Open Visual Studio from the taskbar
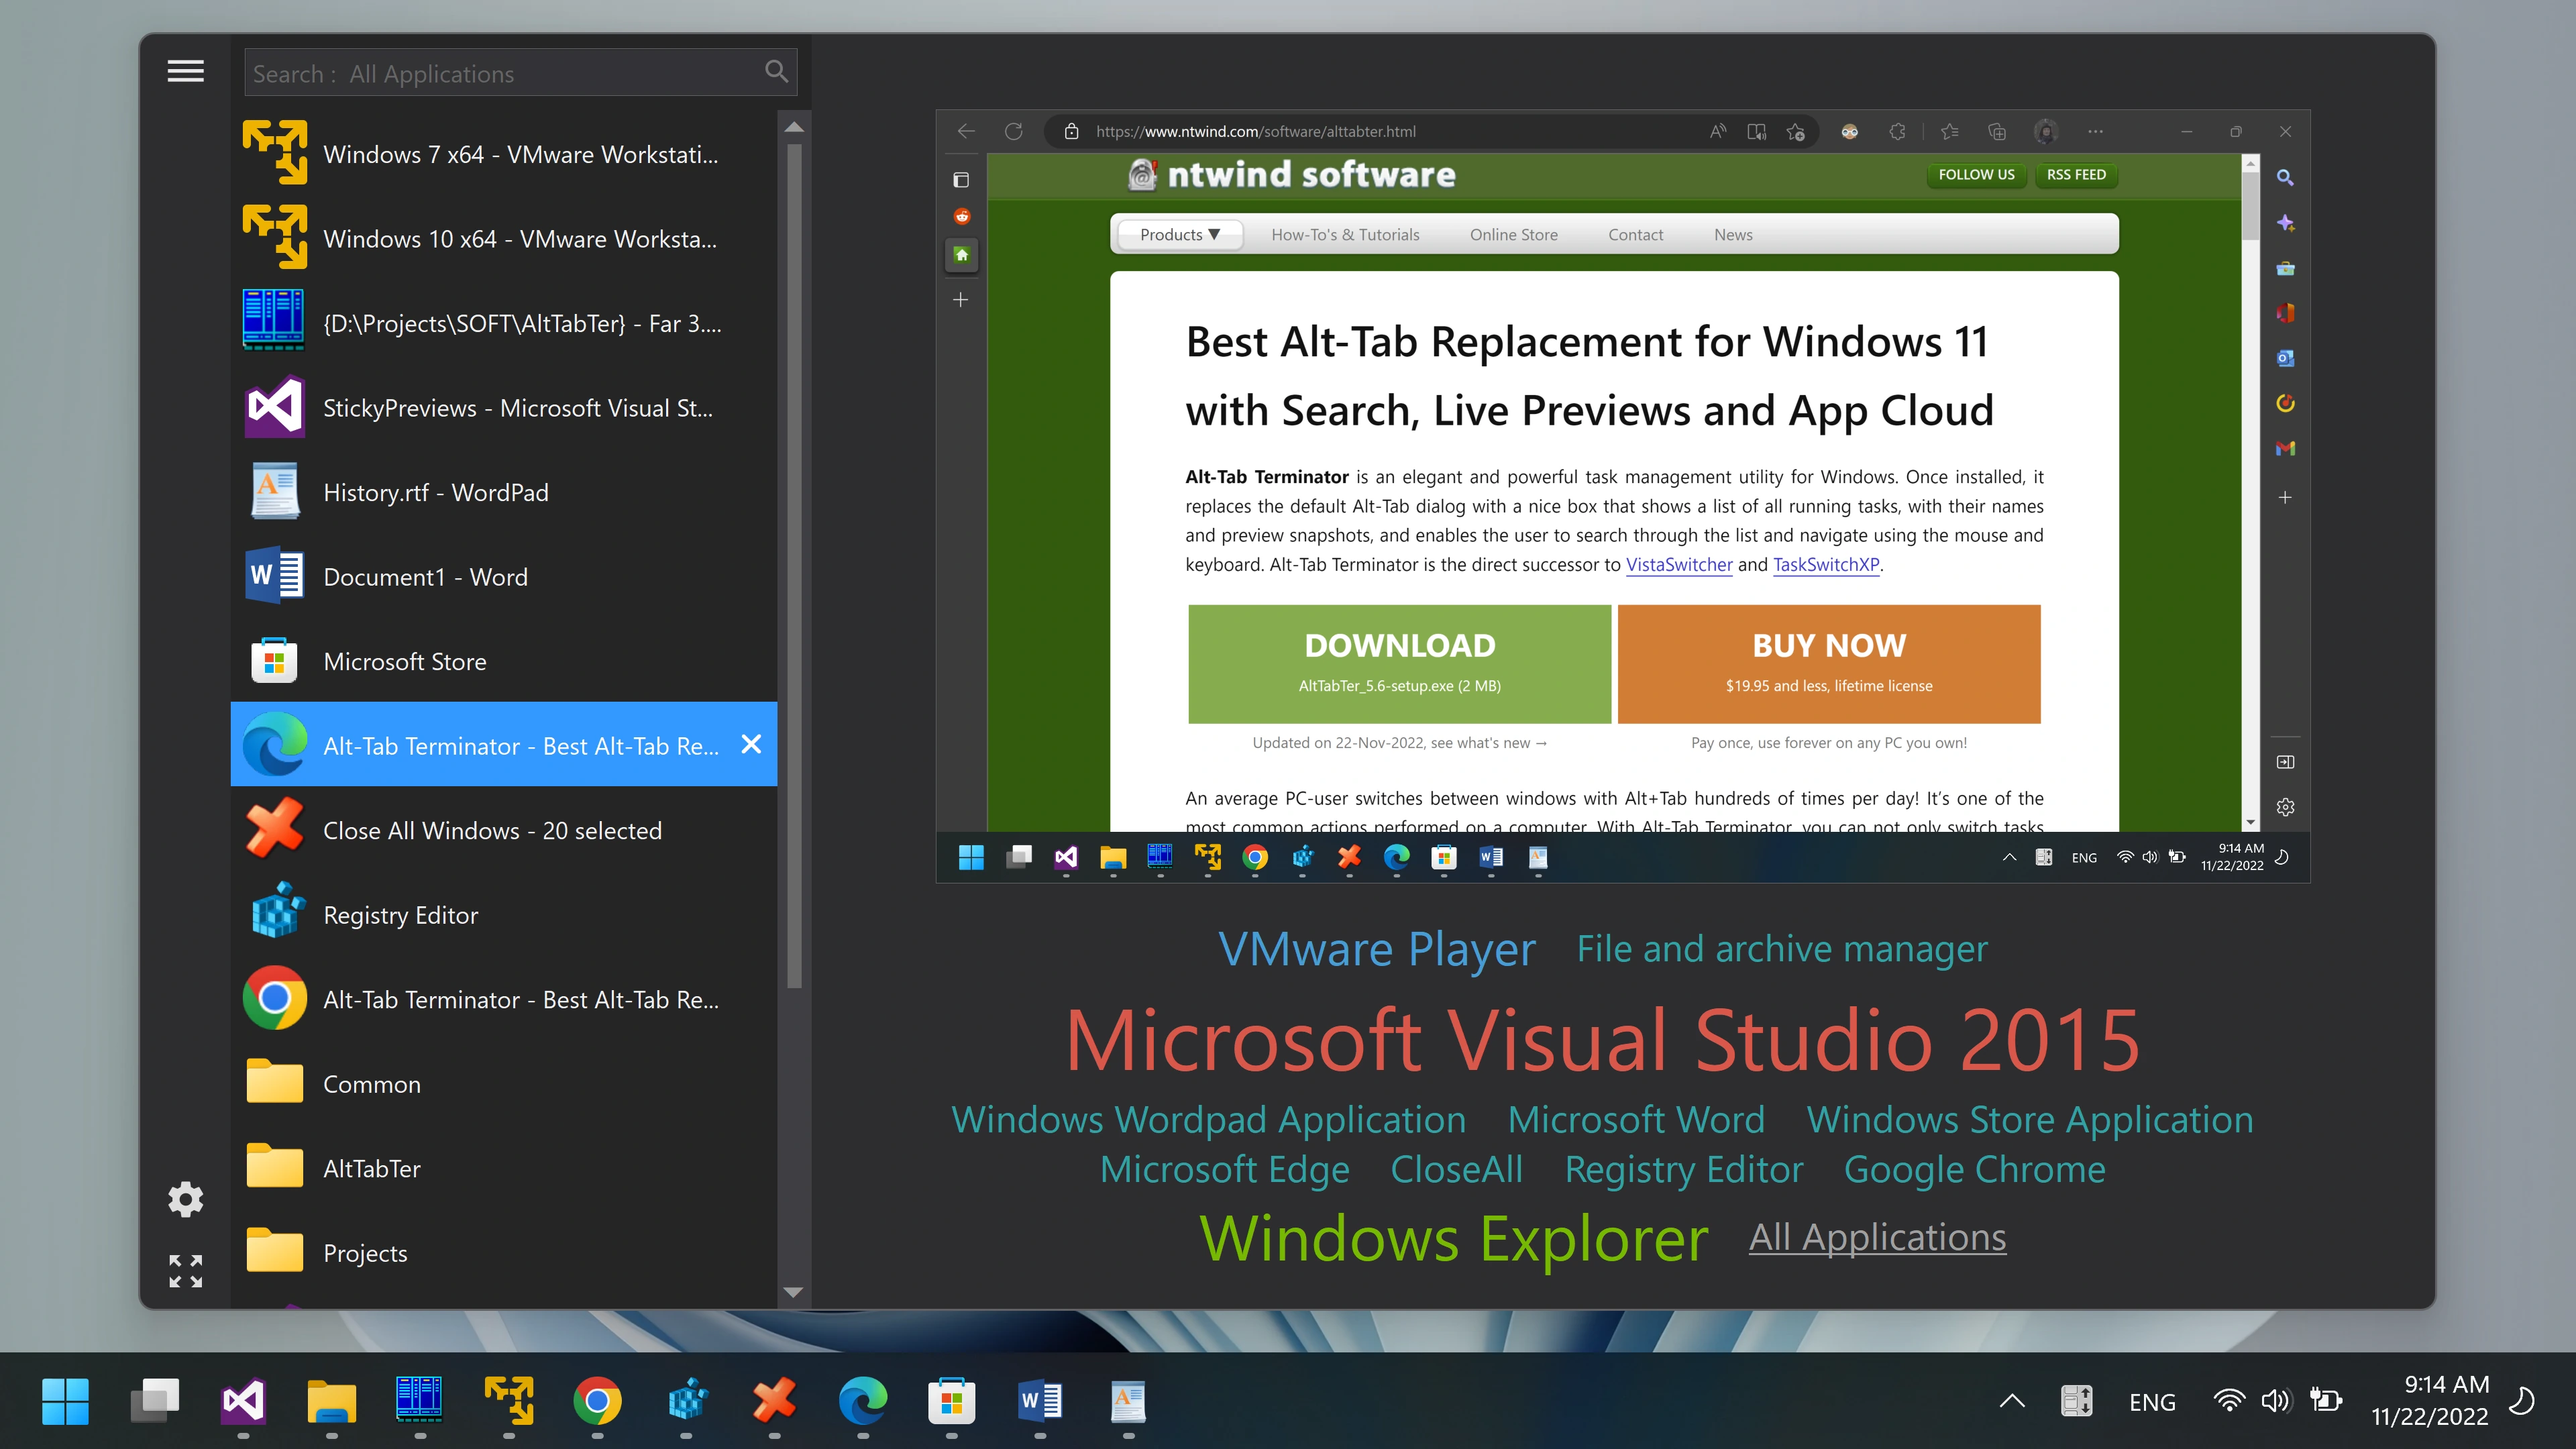This screenshot has height=1449, width=2576. (x=243, y=1400)
